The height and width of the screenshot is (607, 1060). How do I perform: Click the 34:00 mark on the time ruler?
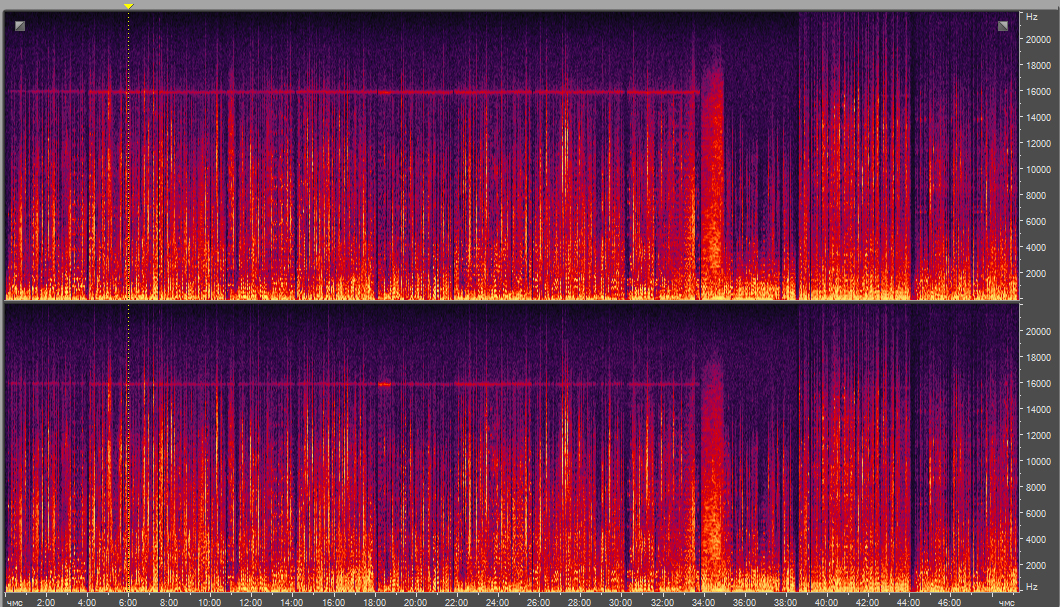pos(703,602)
